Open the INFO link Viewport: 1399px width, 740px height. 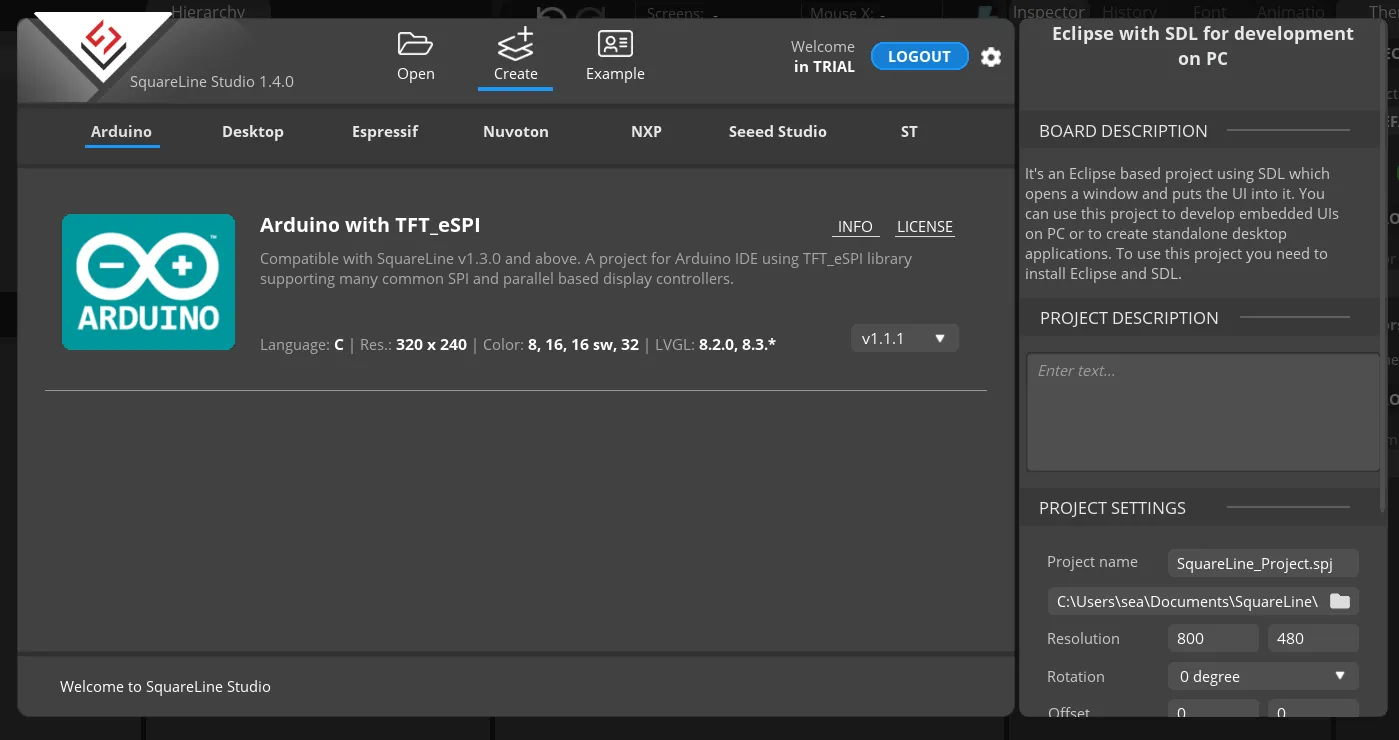855,227
